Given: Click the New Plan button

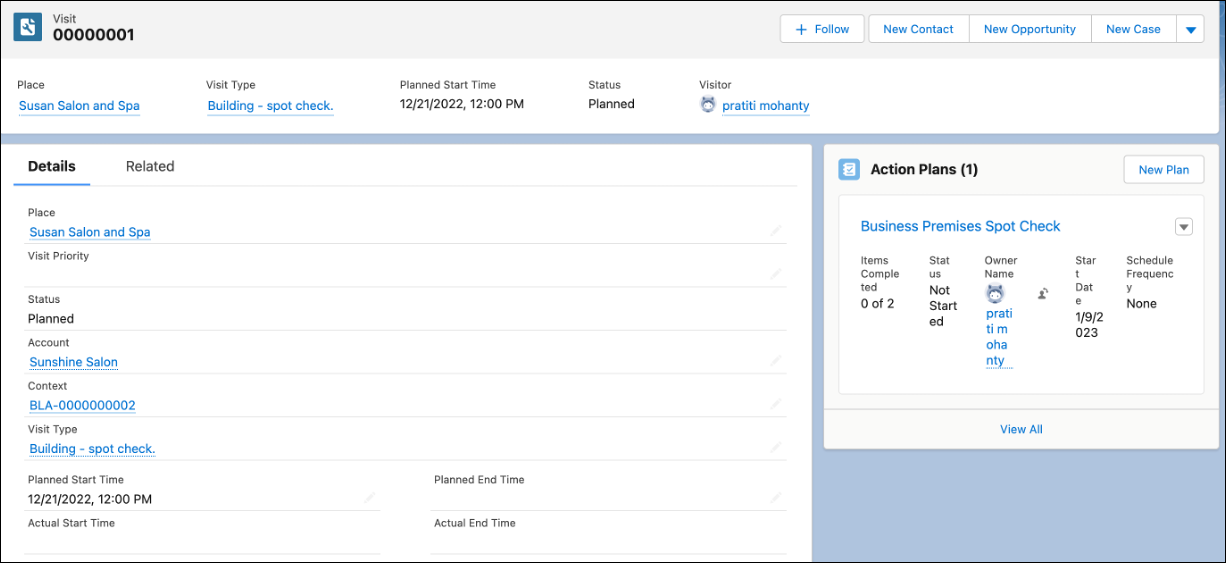Looking at the screenshot, I should (1164, 169).
